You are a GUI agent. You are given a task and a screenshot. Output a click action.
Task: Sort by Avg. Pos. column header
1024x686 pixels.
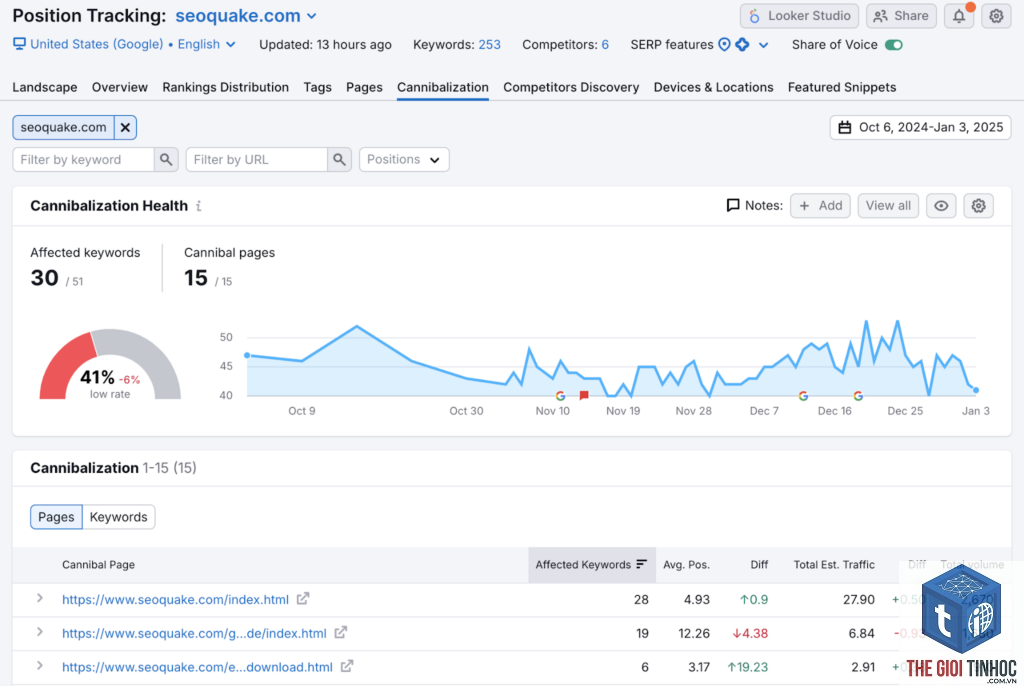686,564
